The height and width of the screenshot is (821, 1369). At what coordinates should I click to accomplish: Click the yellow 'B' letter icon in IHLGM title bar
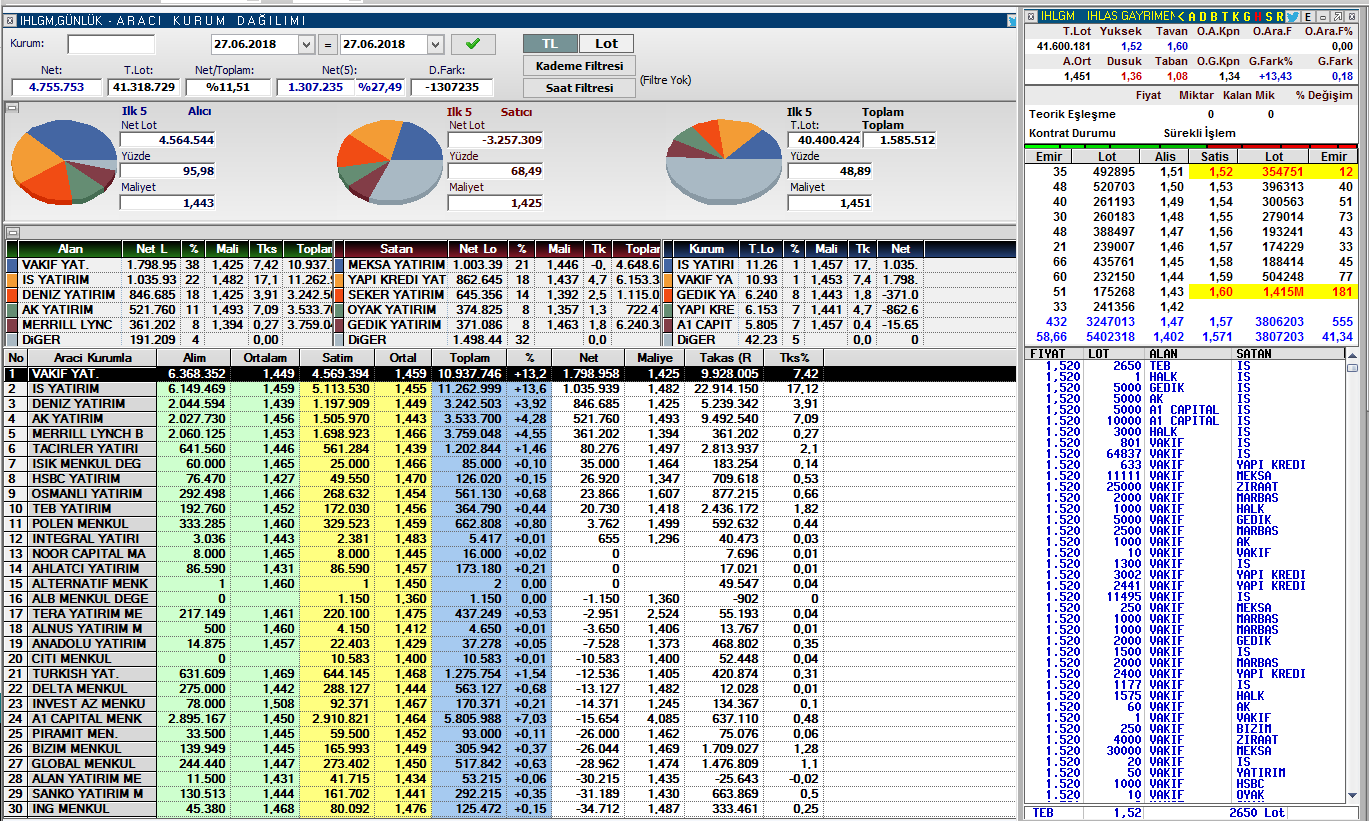(x=1214, y=16)
